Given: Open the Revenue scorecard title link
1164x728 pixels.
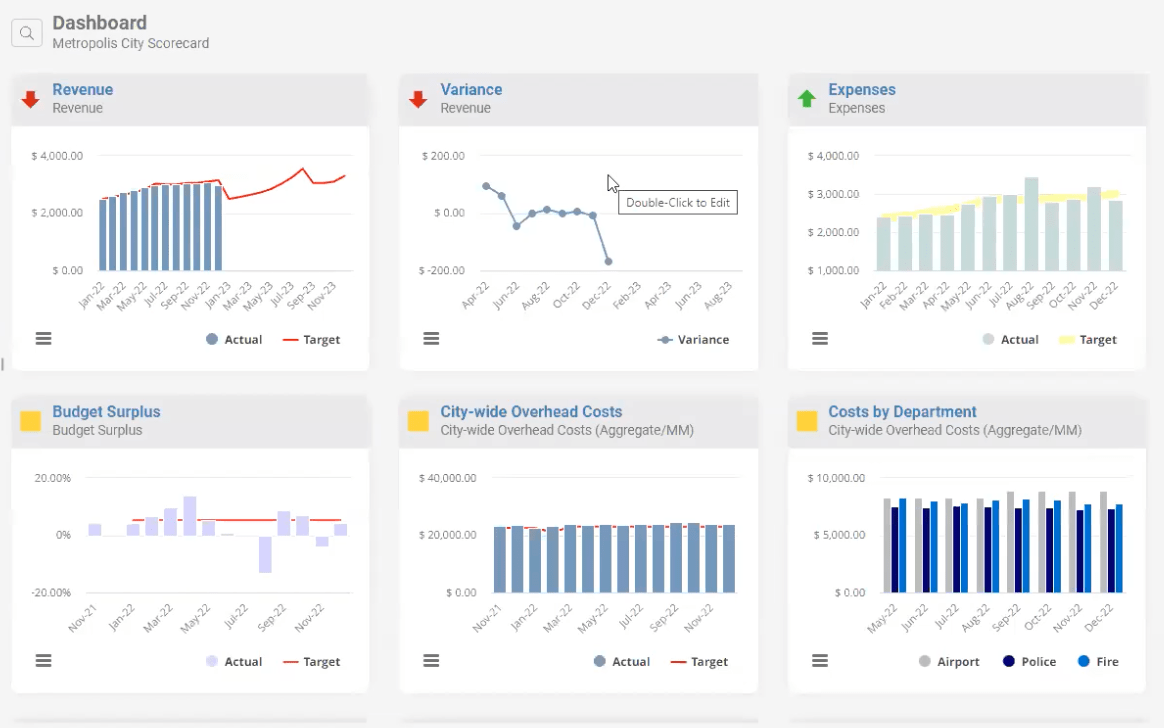Looking at the screenshot, I should click(x=83, y=90).
